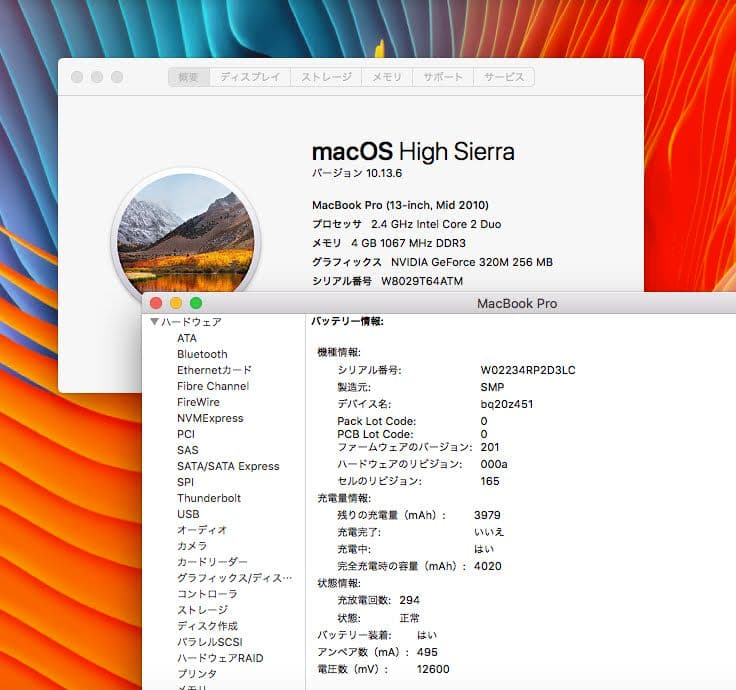Screen dimensions: 736x690
Task: Open the ディスプレイ tab in About This Mac
Action: [x=250, y=77]
